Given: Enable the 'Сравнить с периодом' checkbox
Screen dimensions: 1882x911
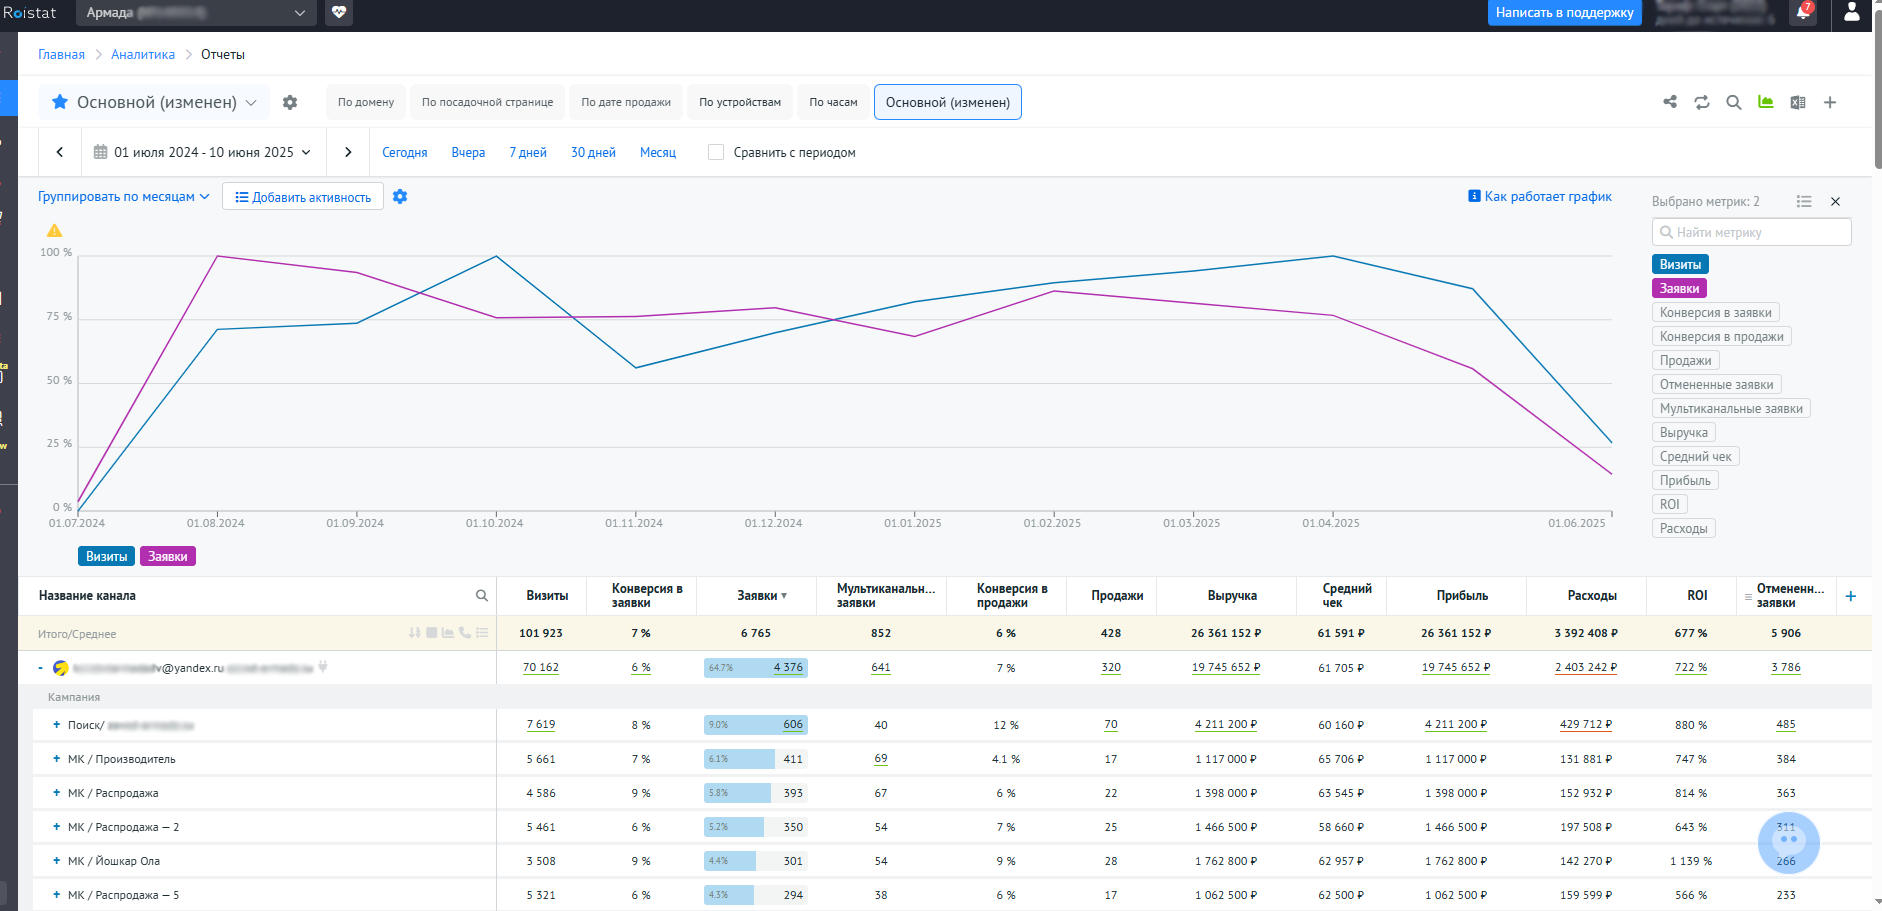Looking at the screenshot, I should [x=716, y=152].
